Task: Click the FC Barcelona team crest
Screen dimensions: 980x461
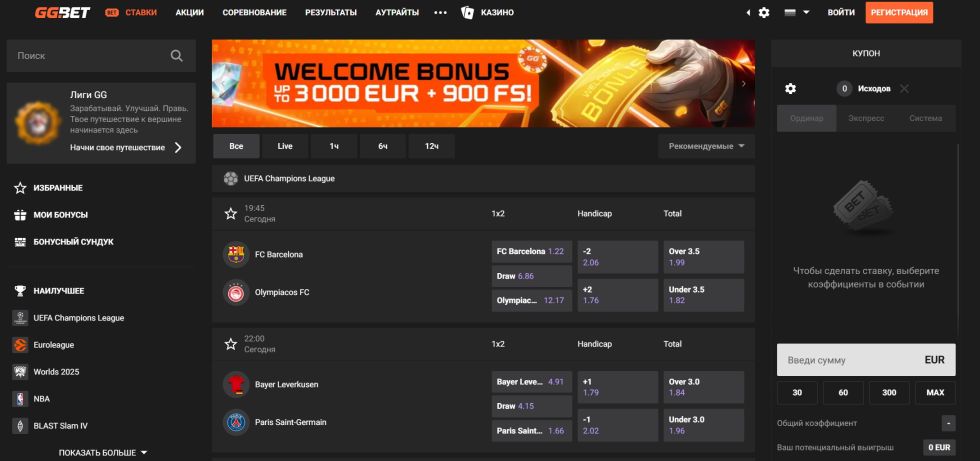Action: pyautogui.click(x=235, y=254)
